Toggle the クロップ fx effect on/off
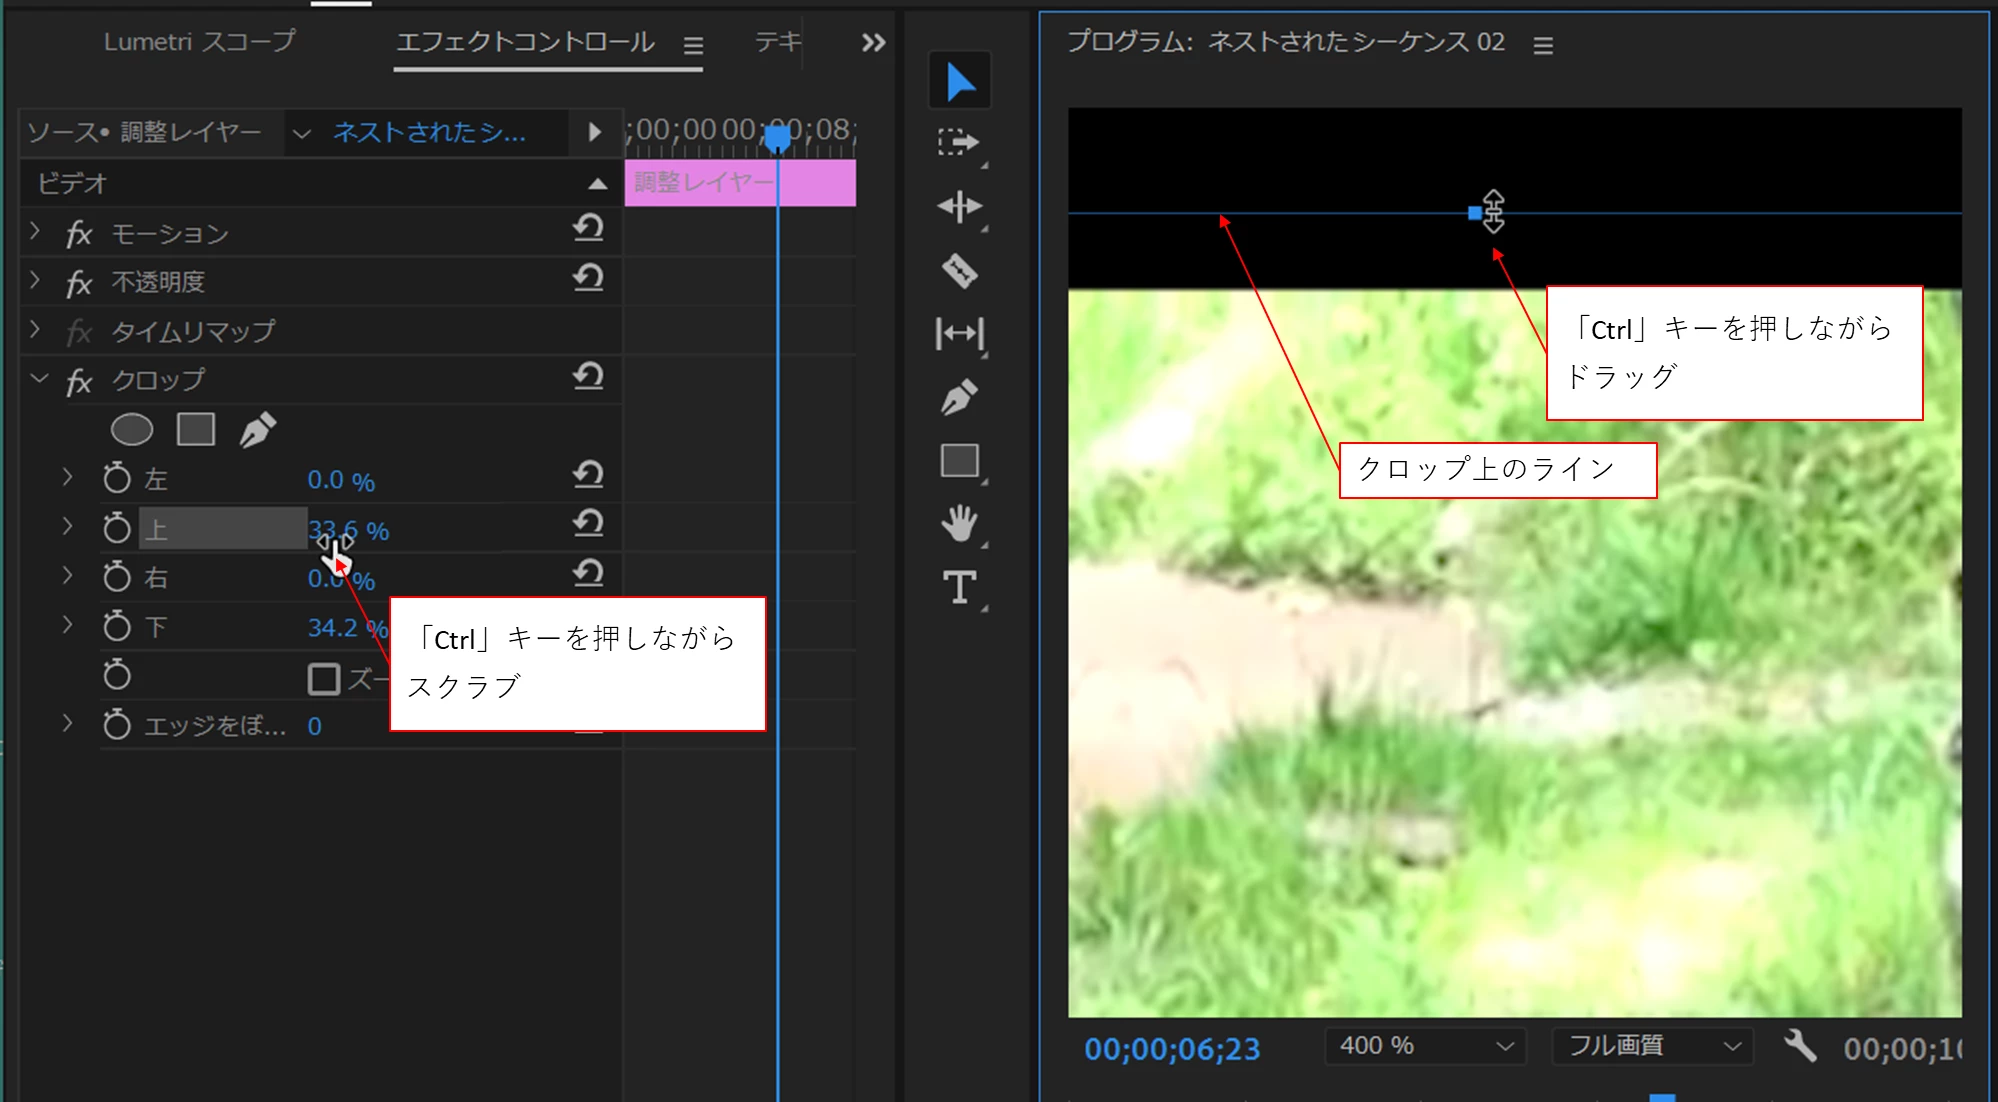1998x1102 pixels. [79, 381]
